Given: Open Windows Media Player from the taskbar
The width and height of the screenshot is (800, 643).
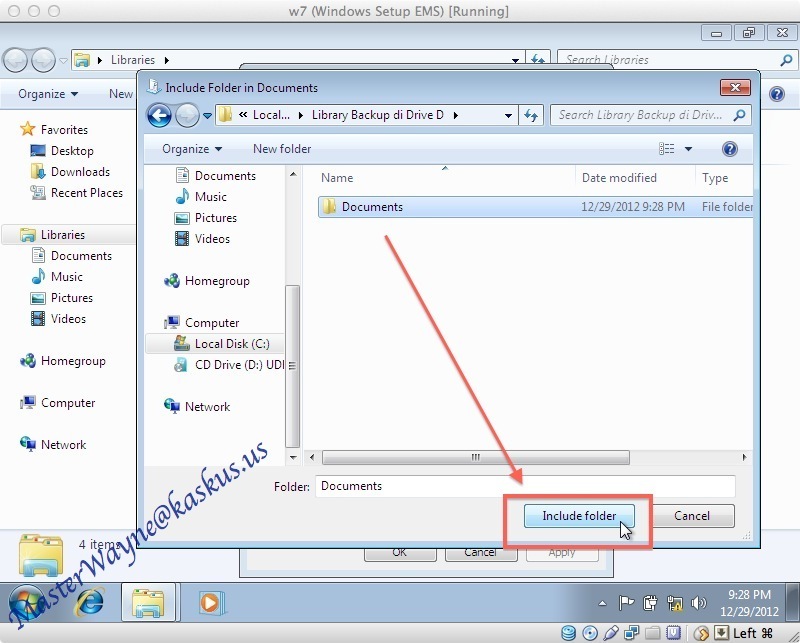Looking at the screenshot, I should click(x=210, y=603).
